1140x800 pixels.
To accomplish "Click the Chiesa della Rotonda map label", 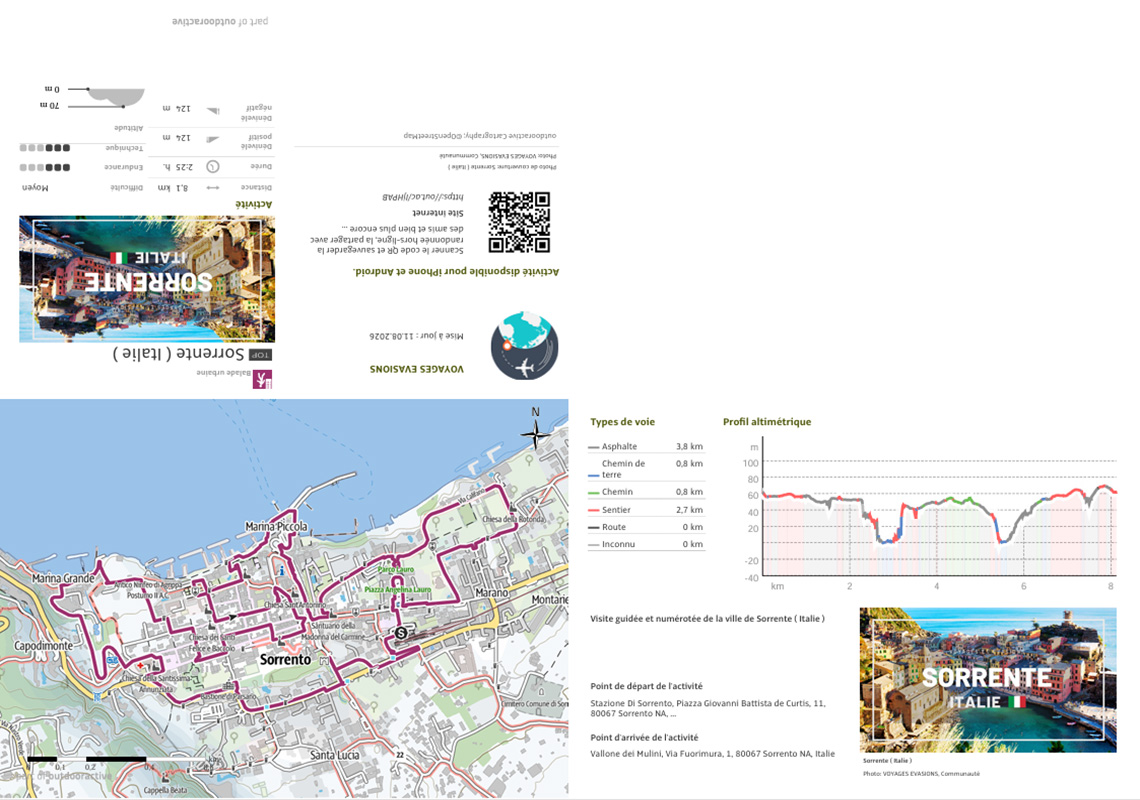I will [513, 519].
